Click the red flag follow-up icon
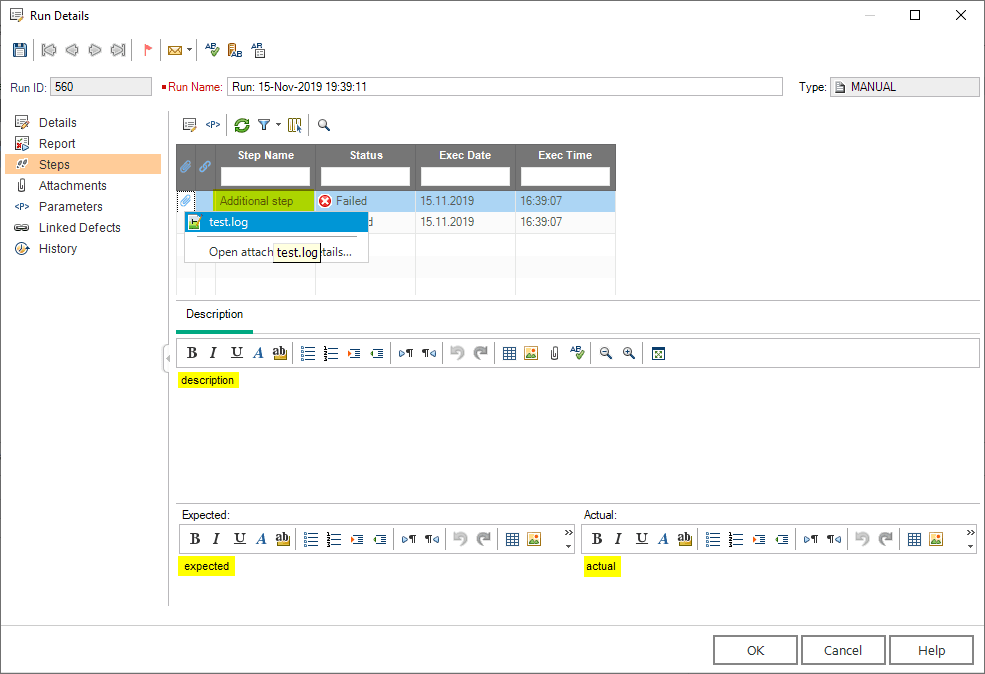Viewport: 985px width, 674px height. point(147,50)
